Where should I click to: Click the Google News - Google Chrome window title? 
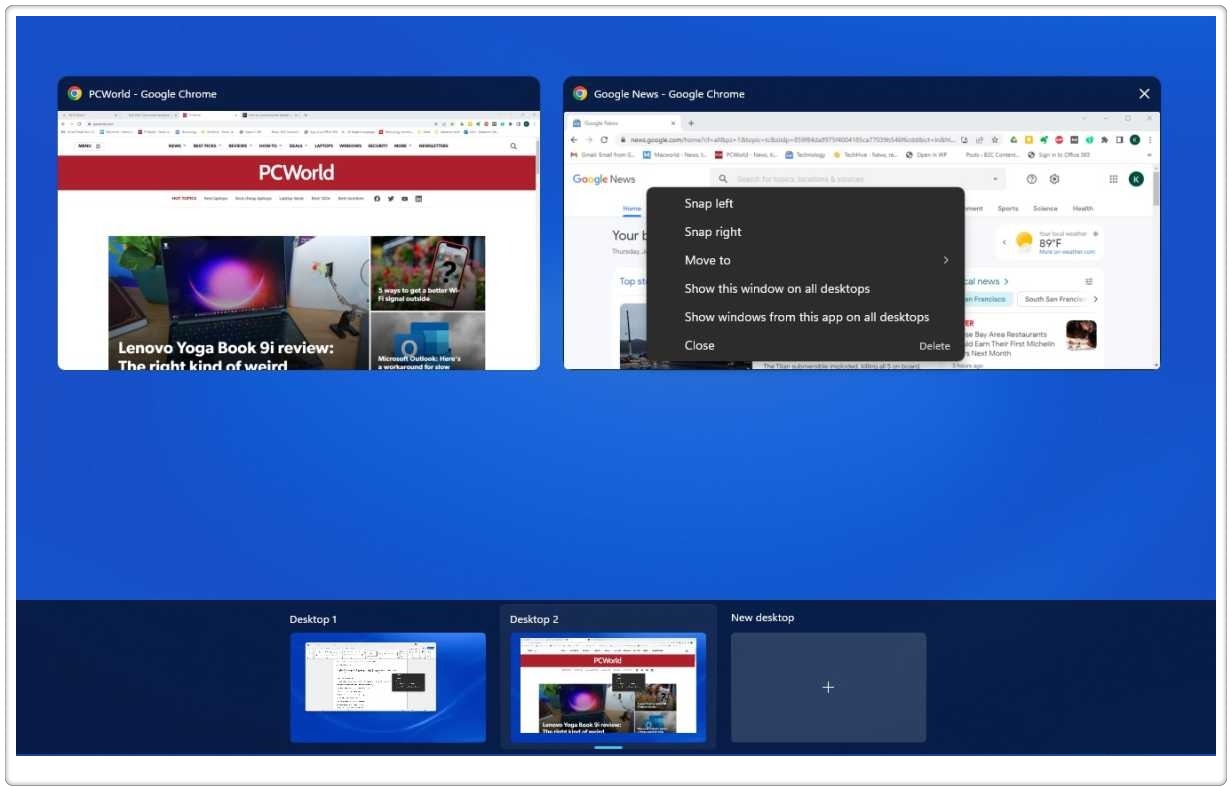[669, 94]
